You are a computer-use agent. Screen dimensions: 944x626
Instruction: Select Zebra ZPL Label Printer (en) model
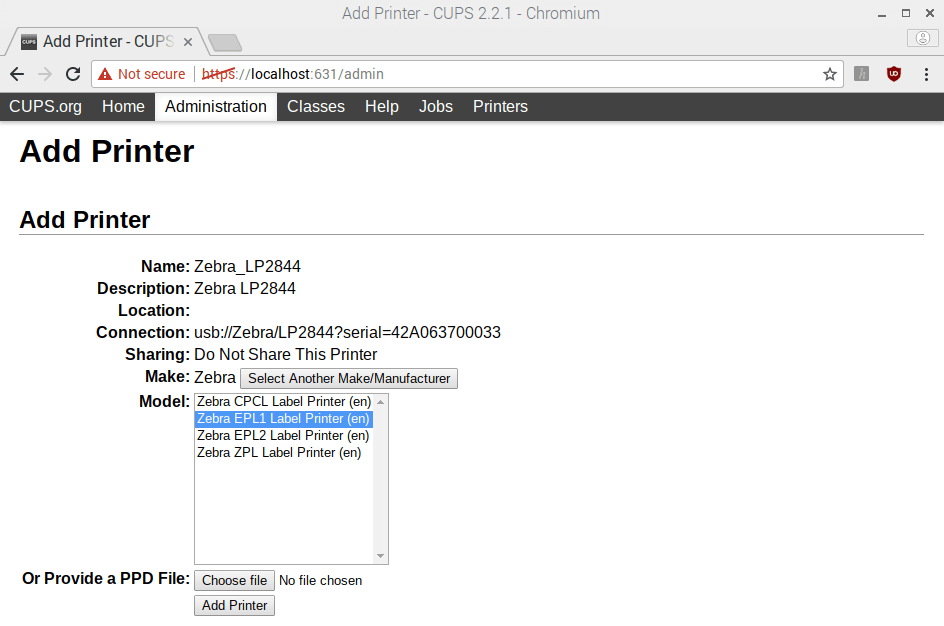pyautogui.click(x=284, y=452)
